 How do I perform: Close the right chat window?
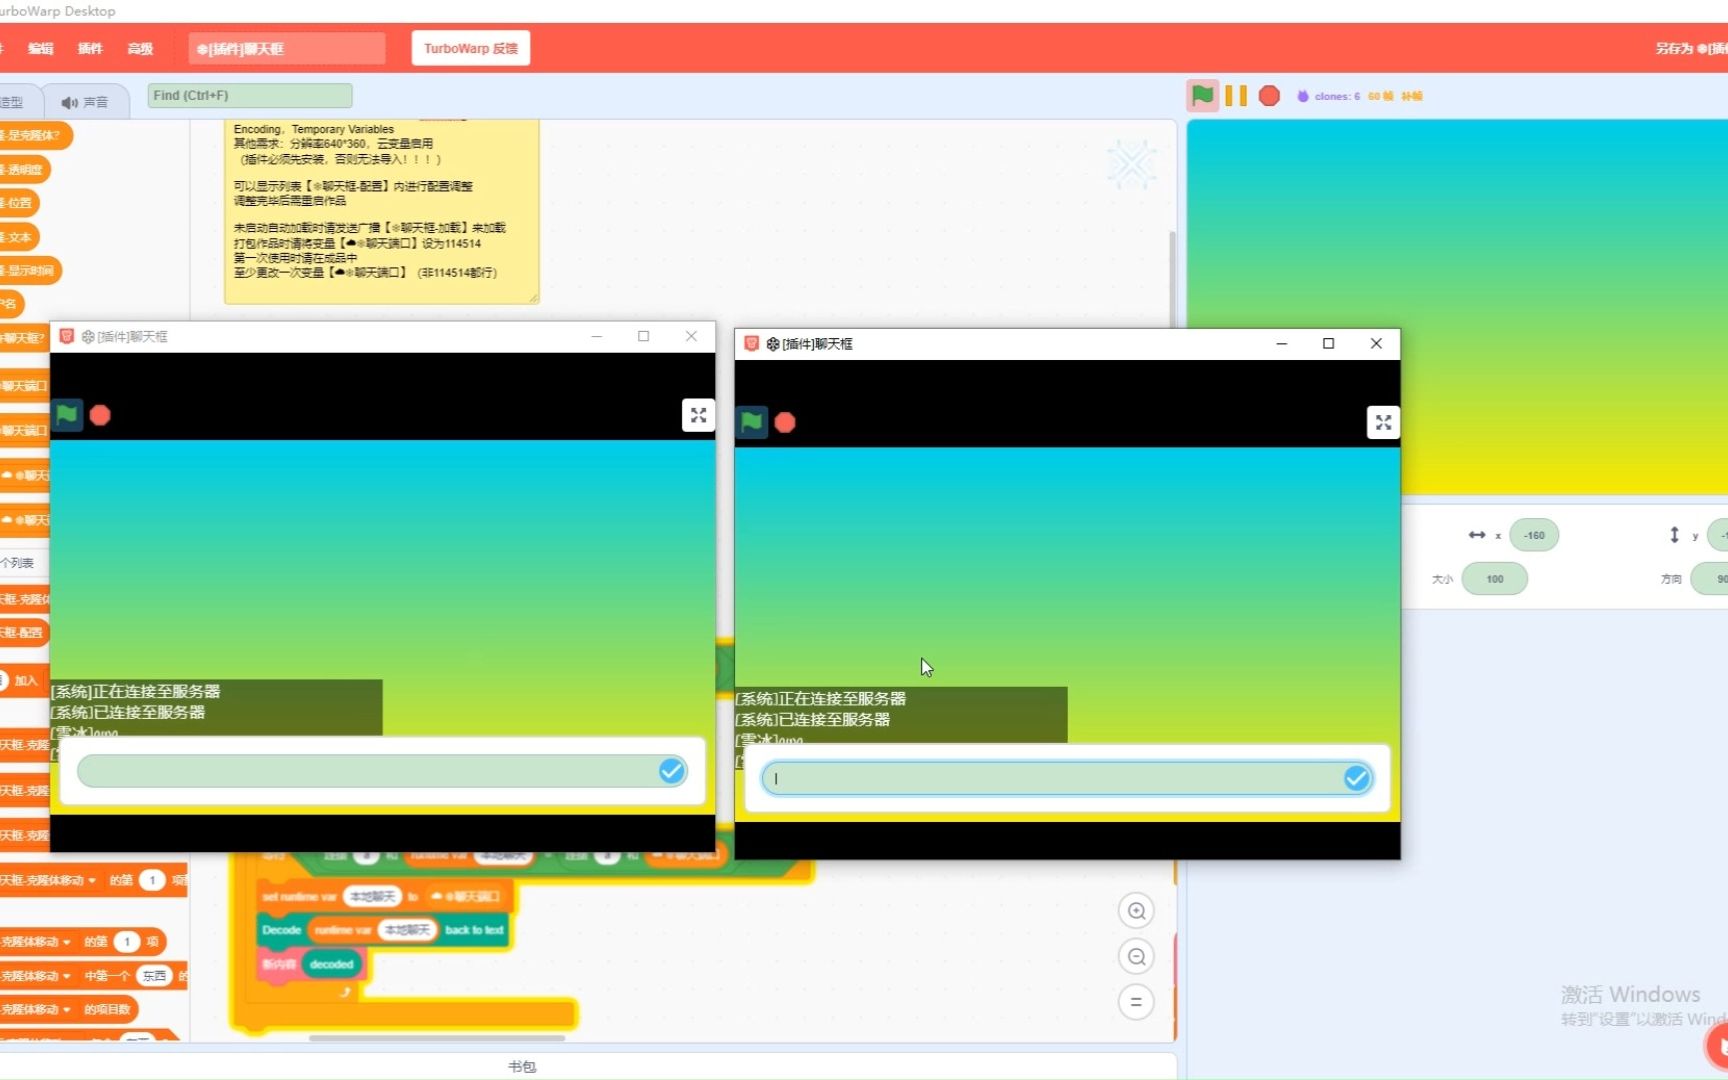[x=1376, y=343]
